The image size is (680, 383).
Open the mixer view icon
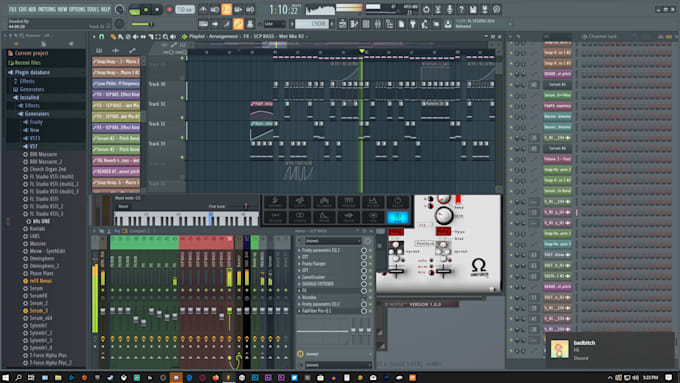coord(378,24)
